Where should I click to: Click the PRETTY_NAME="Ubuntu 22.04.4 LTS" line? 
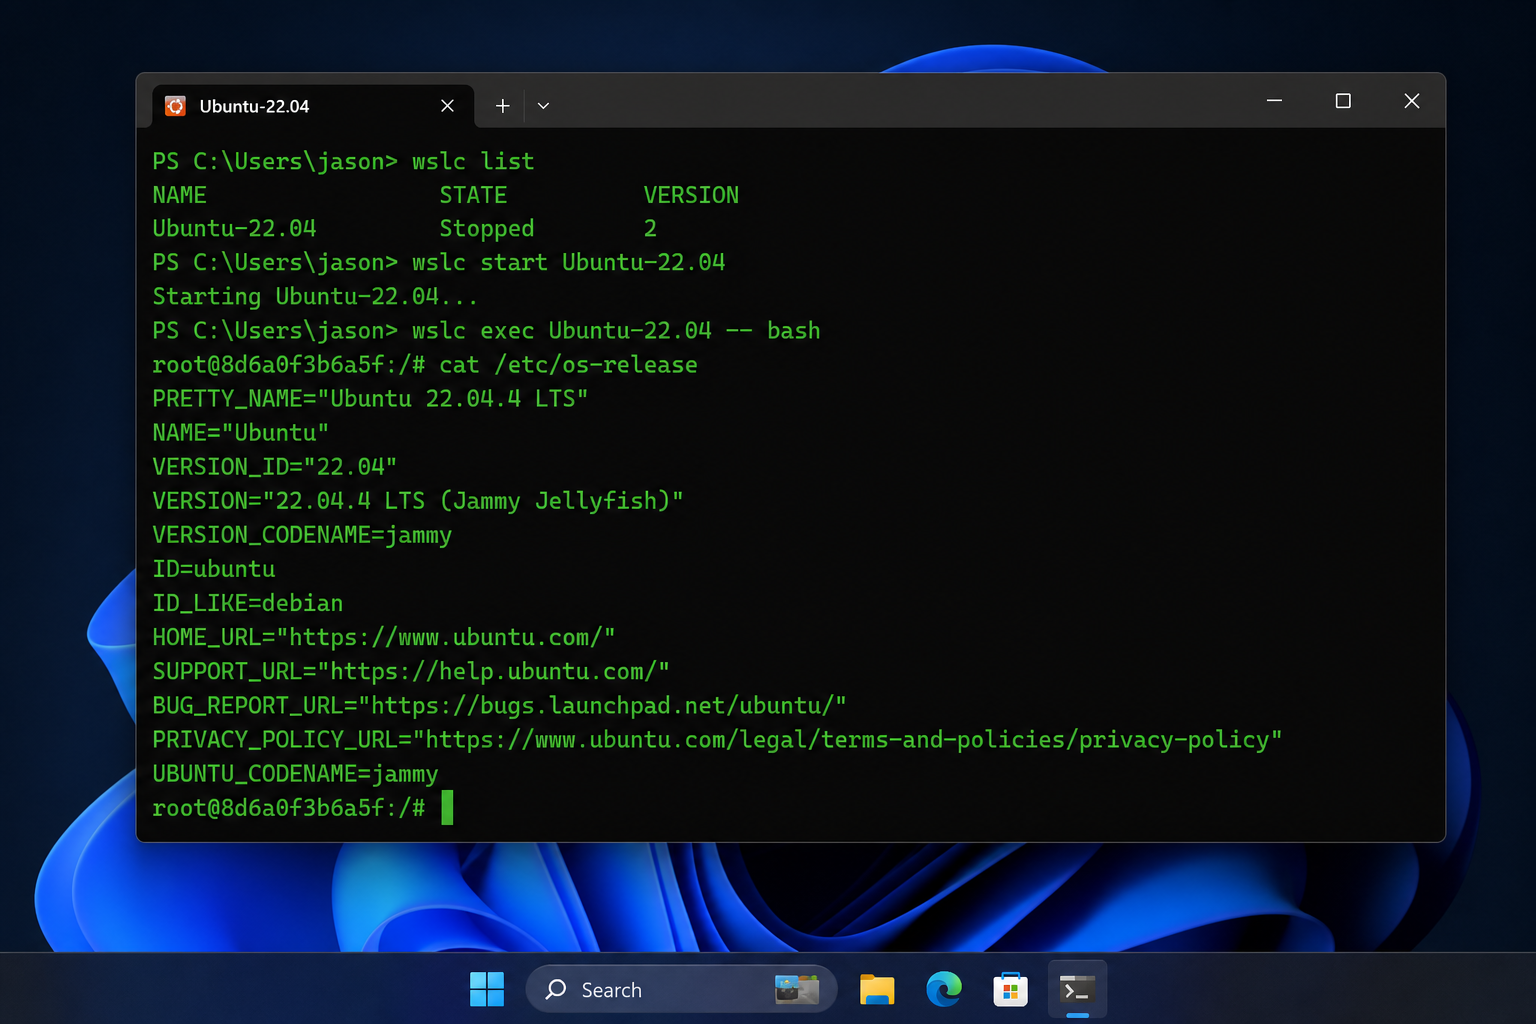(370, 399)
